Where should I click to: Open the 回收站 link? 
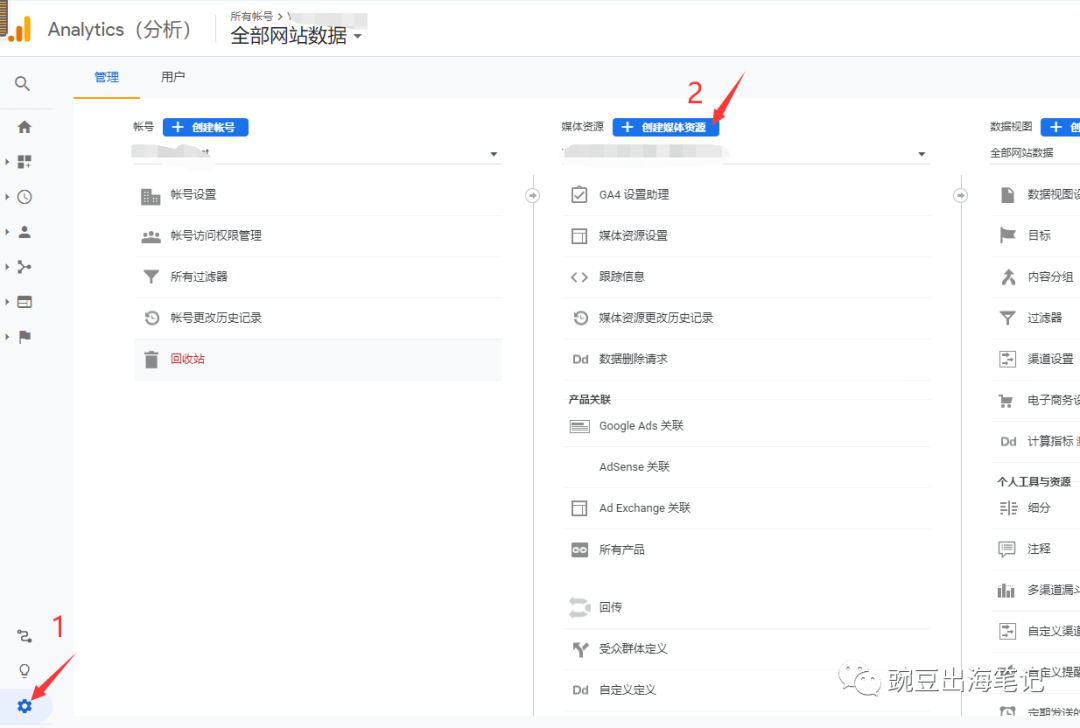[x=187, y=359]
